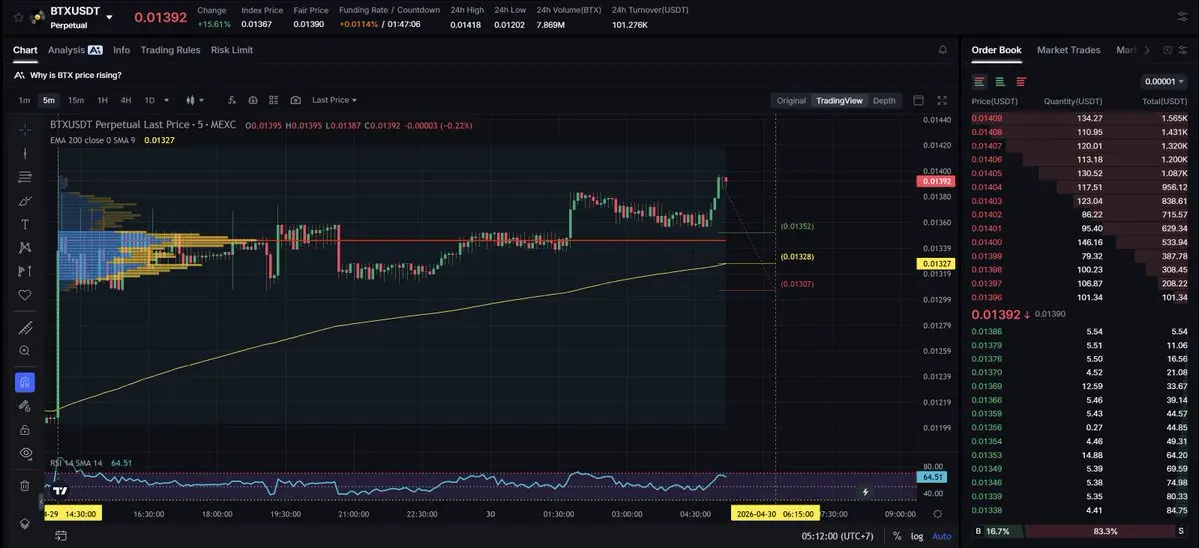Image resolution: width=1199 pixels, height=548 pixels.
Task: Open the 05:12:00 (UTC+7) timezone selector
Action: pyautogui.click(x=837, y=537)
